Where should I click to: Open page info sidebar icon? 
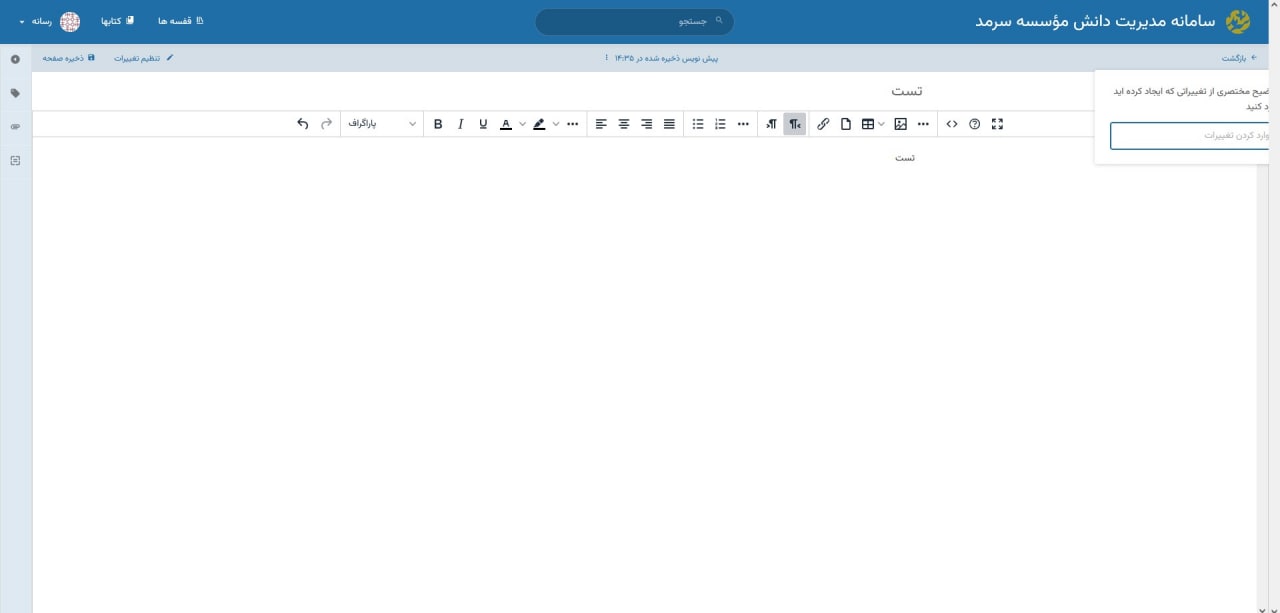coord(15,59)
